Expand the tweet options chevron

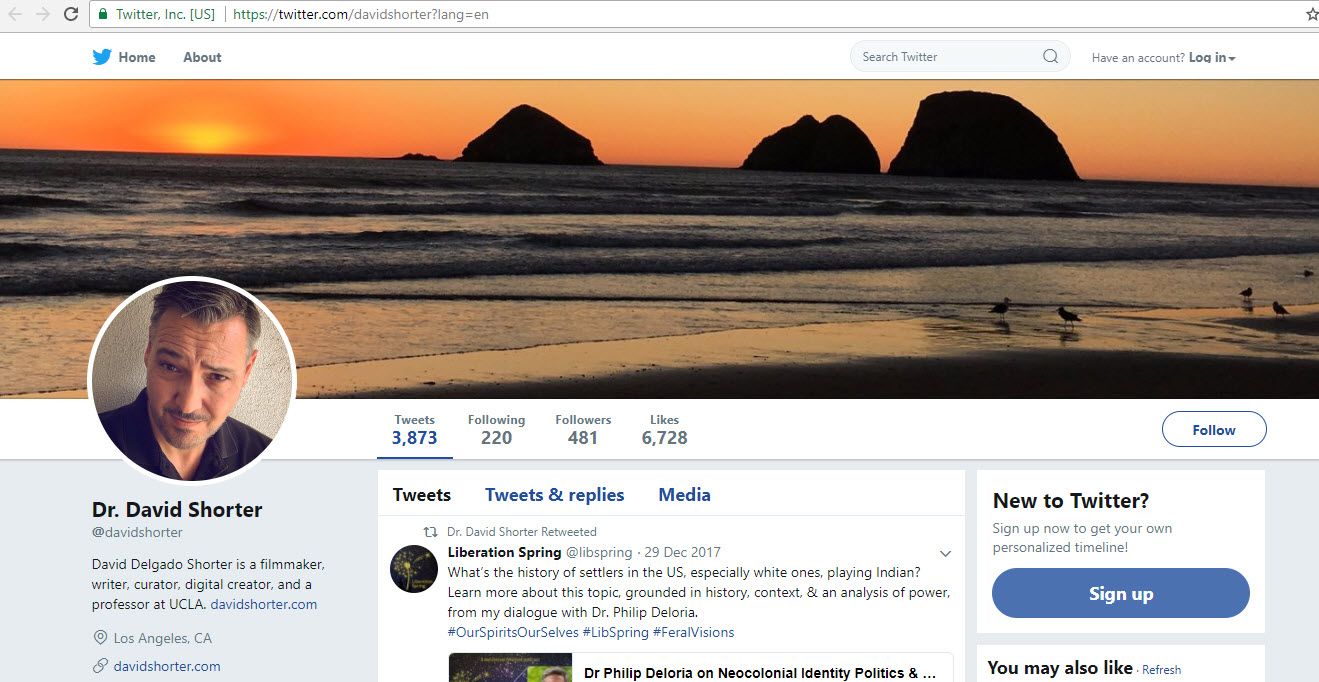coord(945,554)
